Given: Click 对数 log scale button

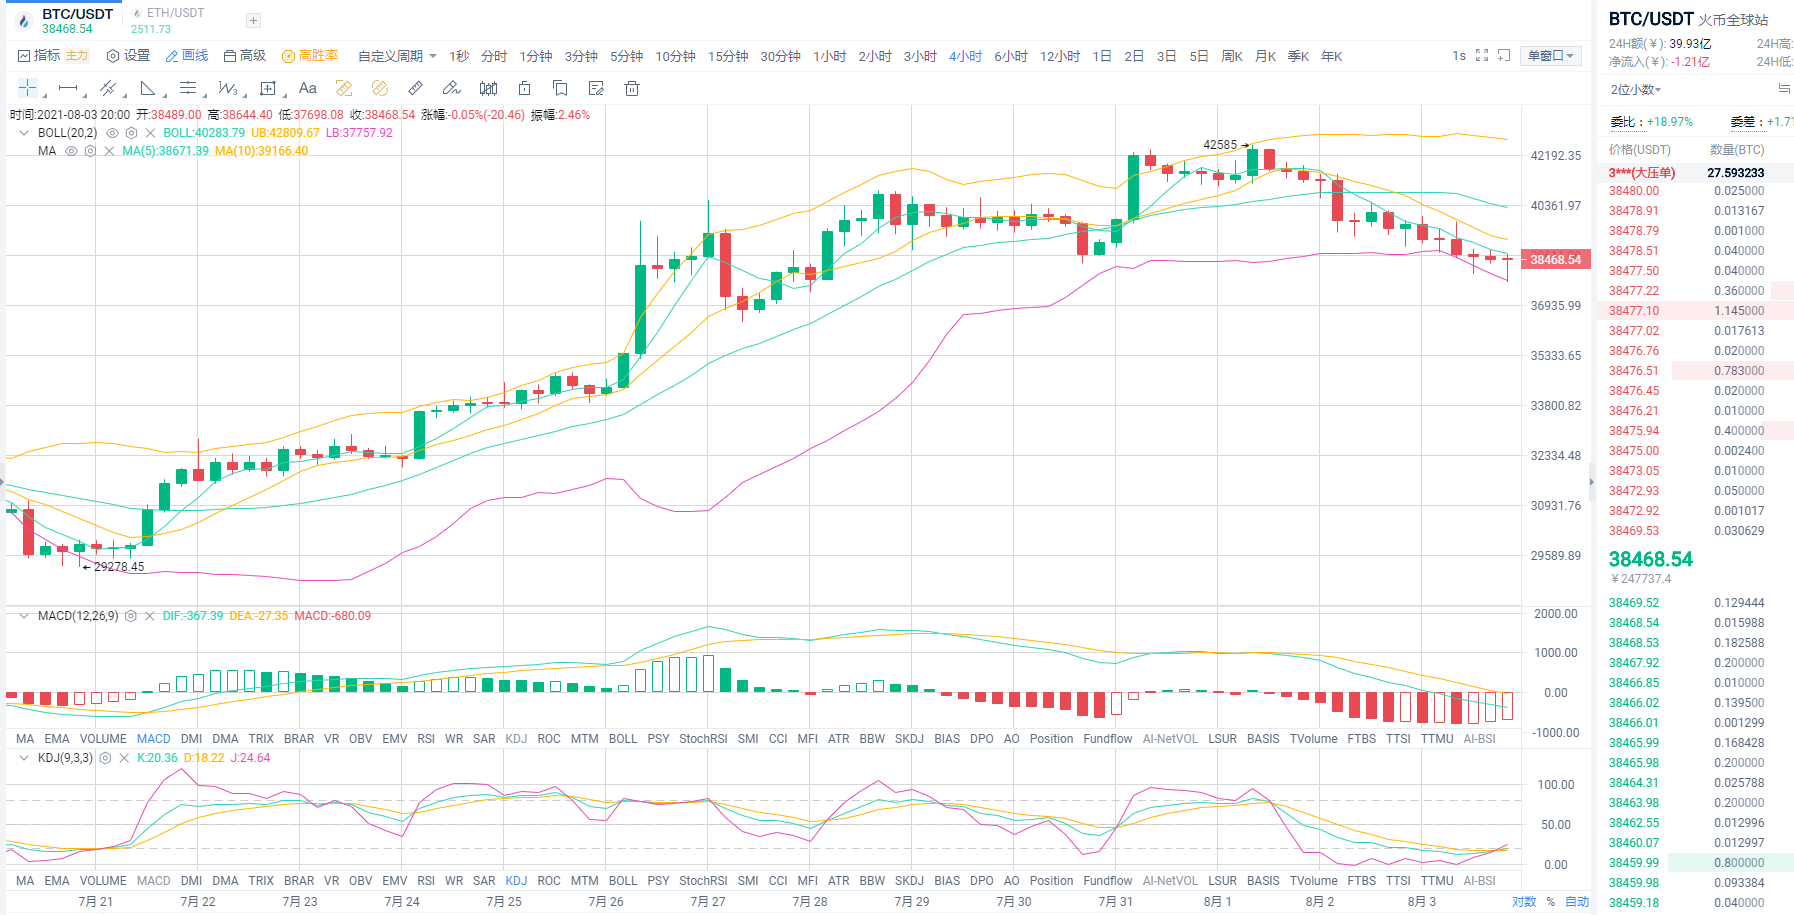Looking at the screenshot, I should (x=1524, y=902).
